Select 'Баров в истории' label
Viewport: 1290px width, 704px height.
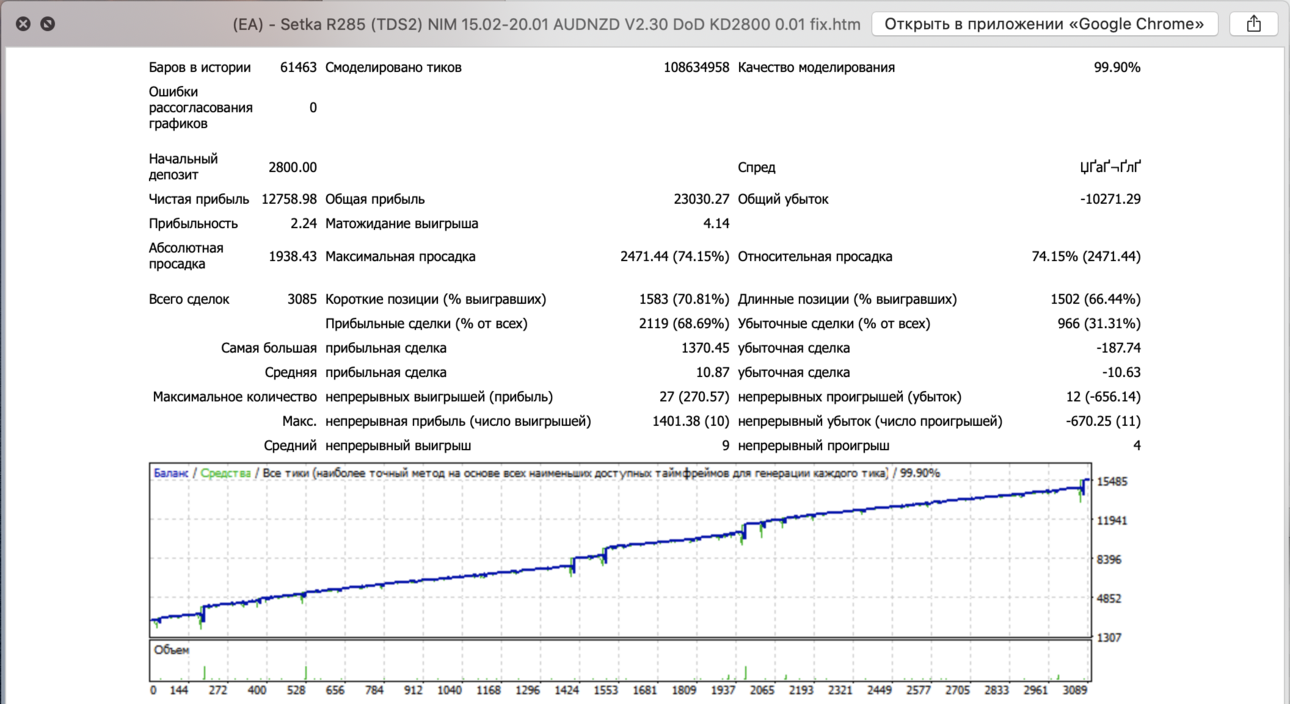coord(200,68)
